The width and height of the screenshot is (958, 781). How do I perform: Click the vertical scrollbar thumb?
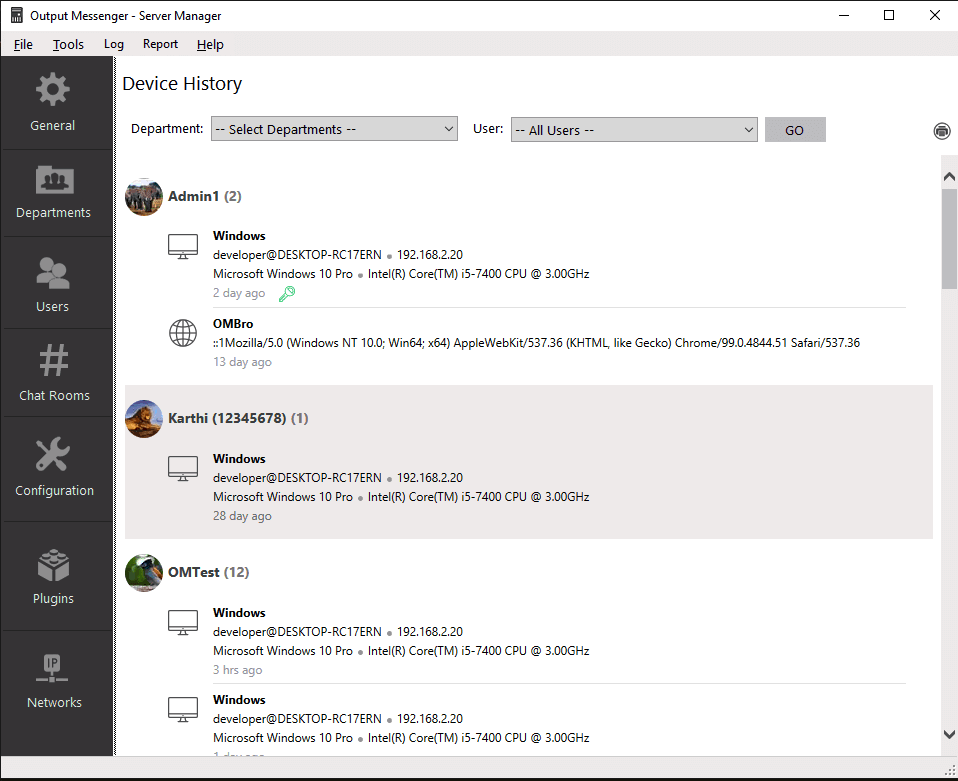click(949, 238)
